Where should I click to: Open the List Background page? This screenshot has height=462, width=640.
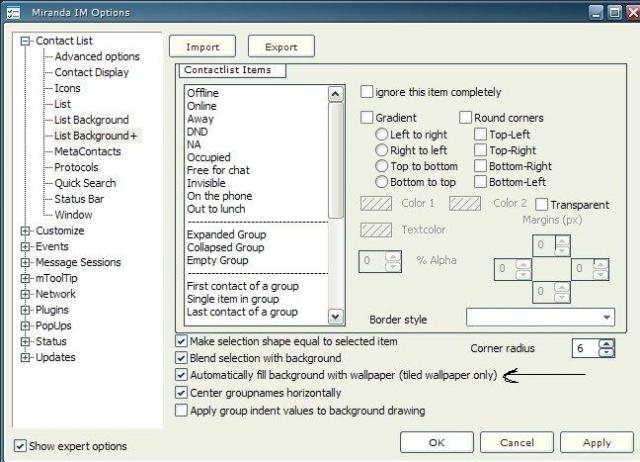(91, 120)
